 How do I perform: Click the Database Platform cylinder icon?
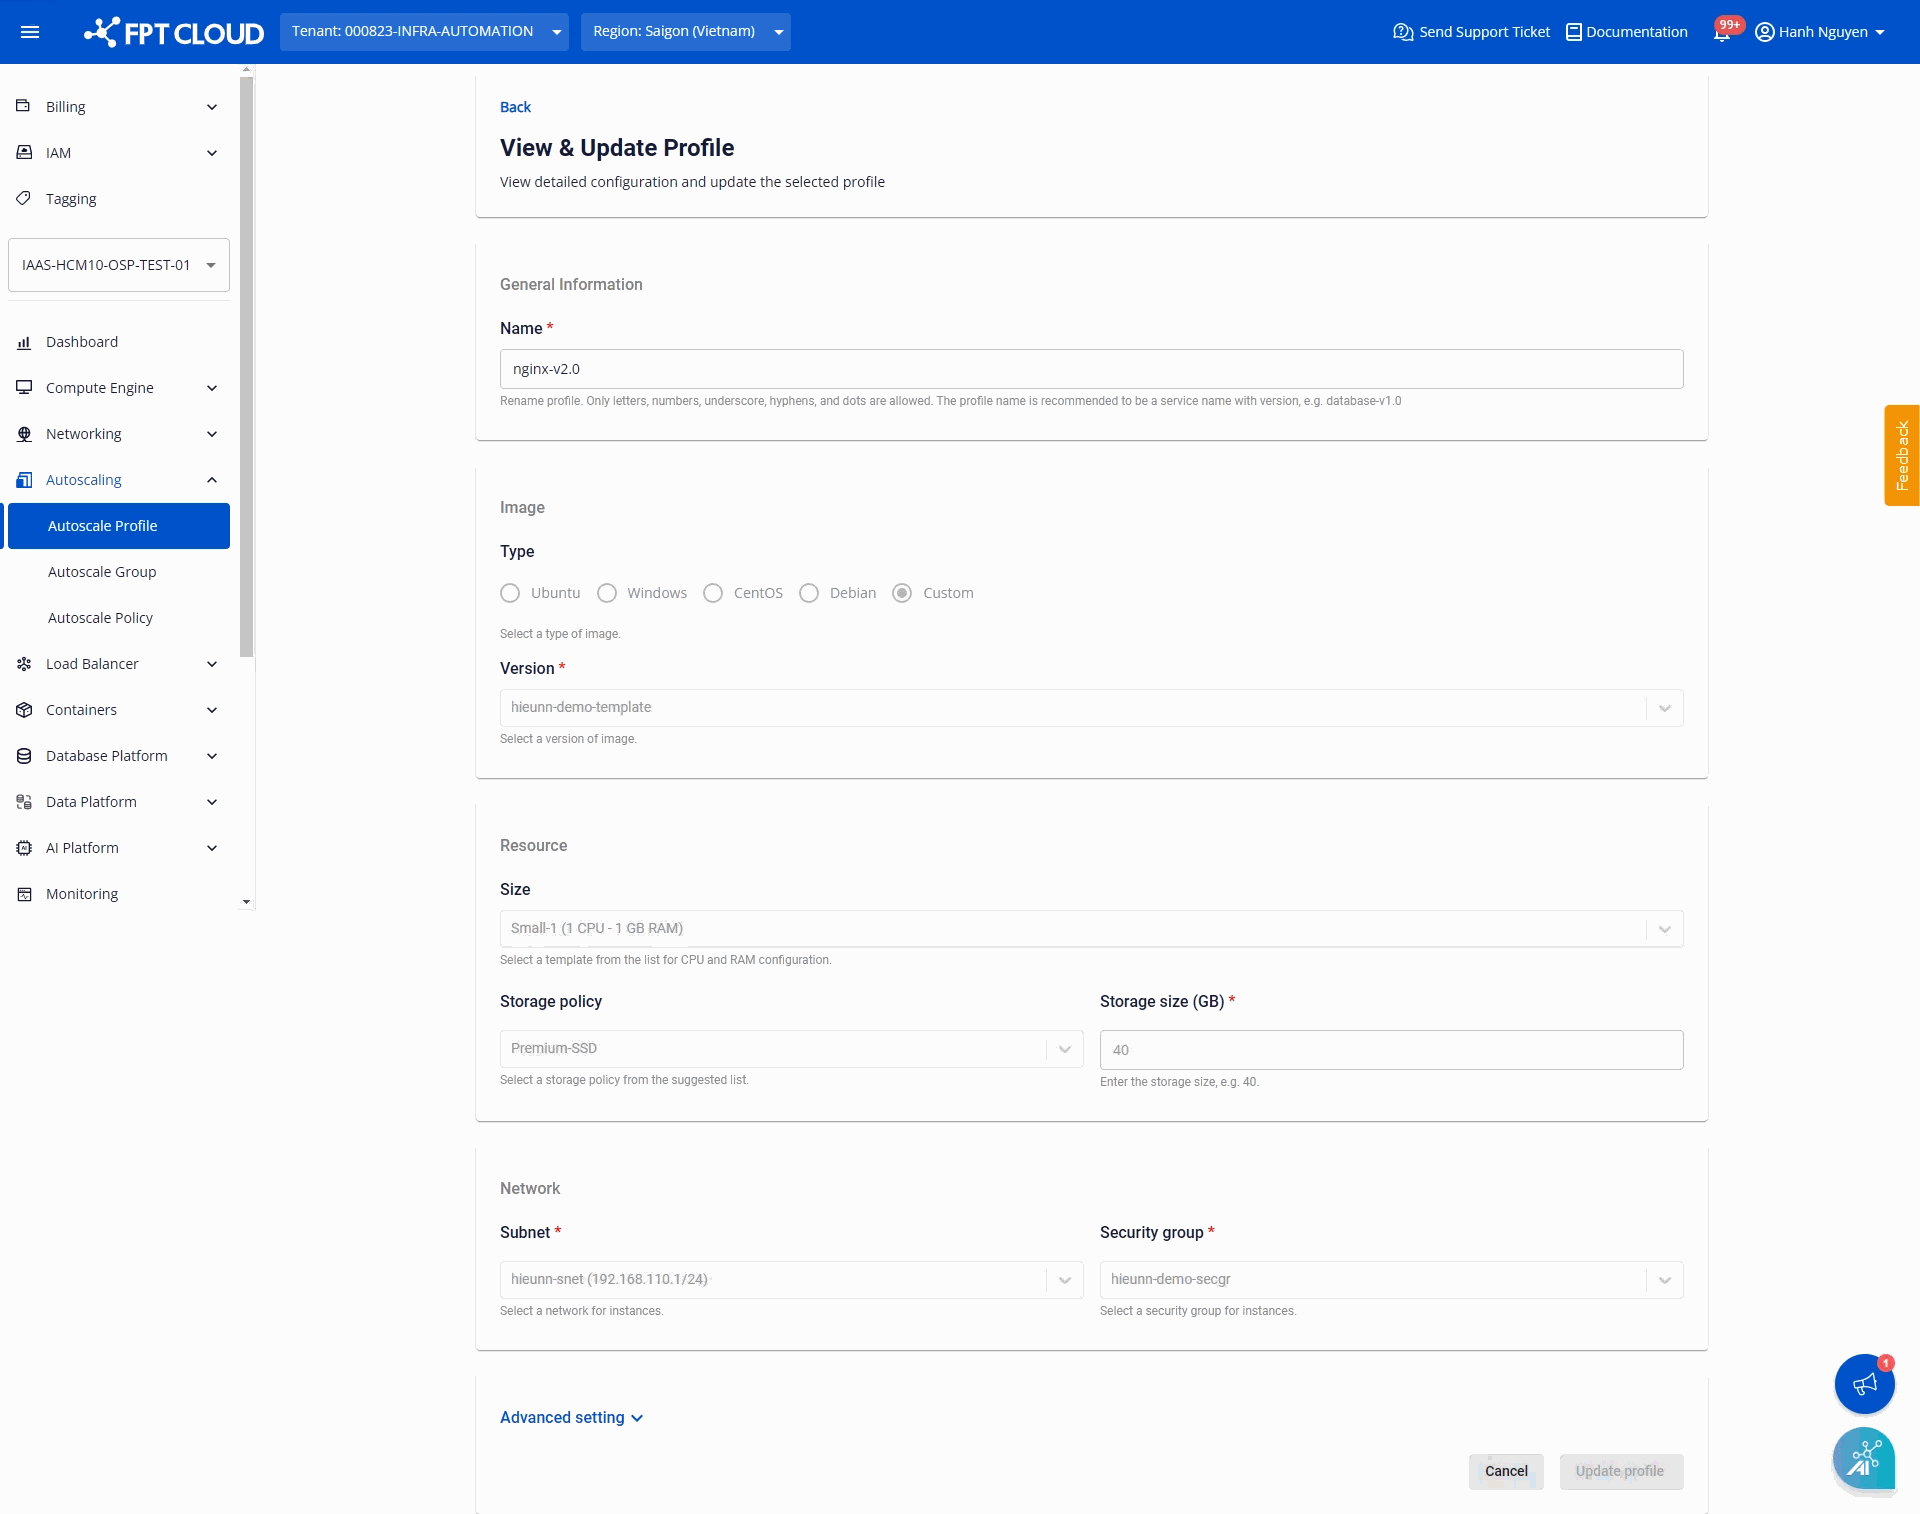tap(24, 756)
